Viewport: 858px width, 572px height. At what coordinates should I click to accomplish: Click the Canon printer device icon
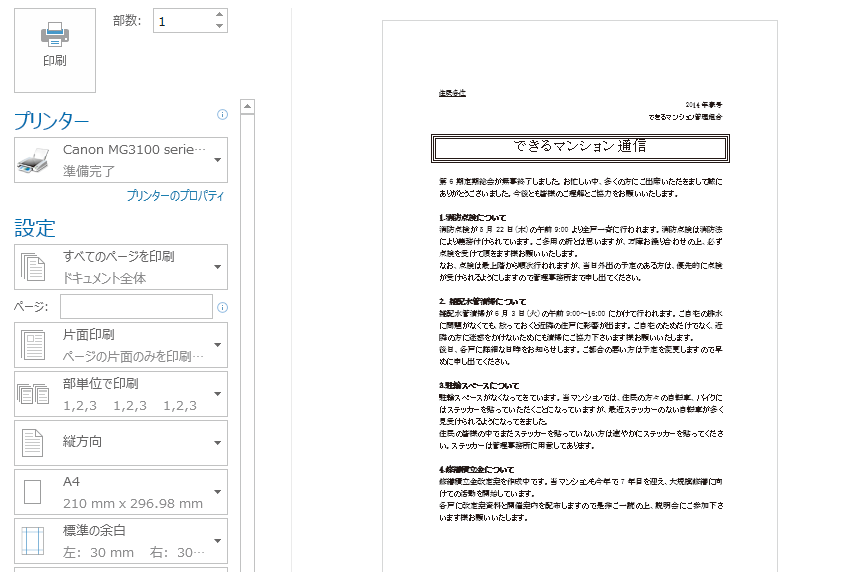33,160
